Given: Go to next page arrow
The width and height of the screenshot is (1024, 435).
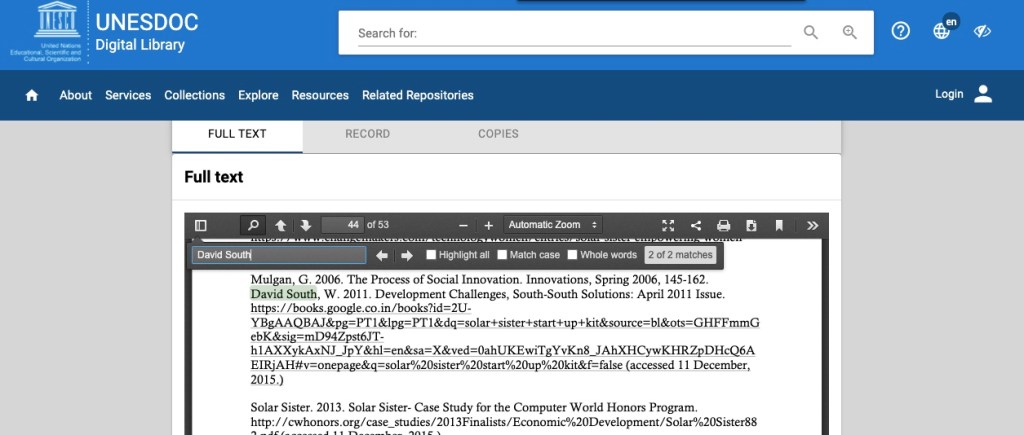Looking at the screenshot, I should (306, 225).
